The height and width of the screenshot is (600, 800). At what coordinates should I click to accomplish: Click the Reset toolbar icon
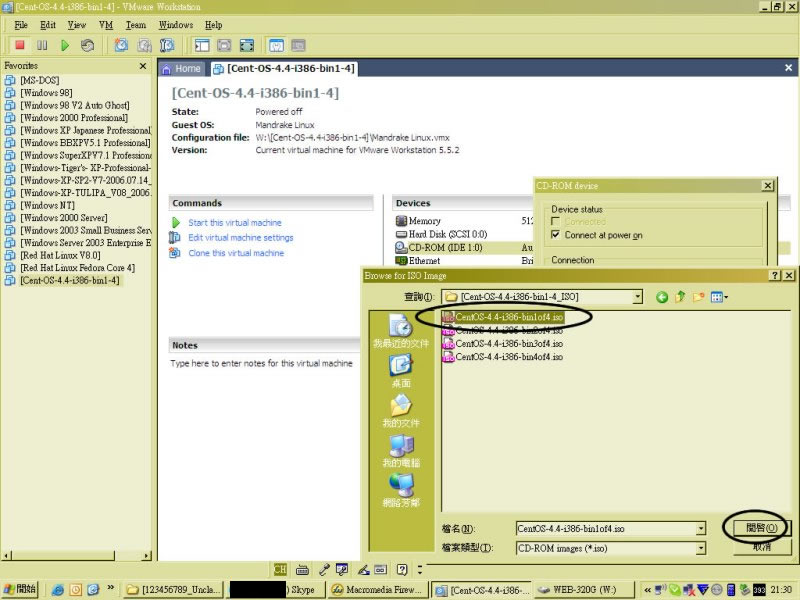tap(87, 45)
